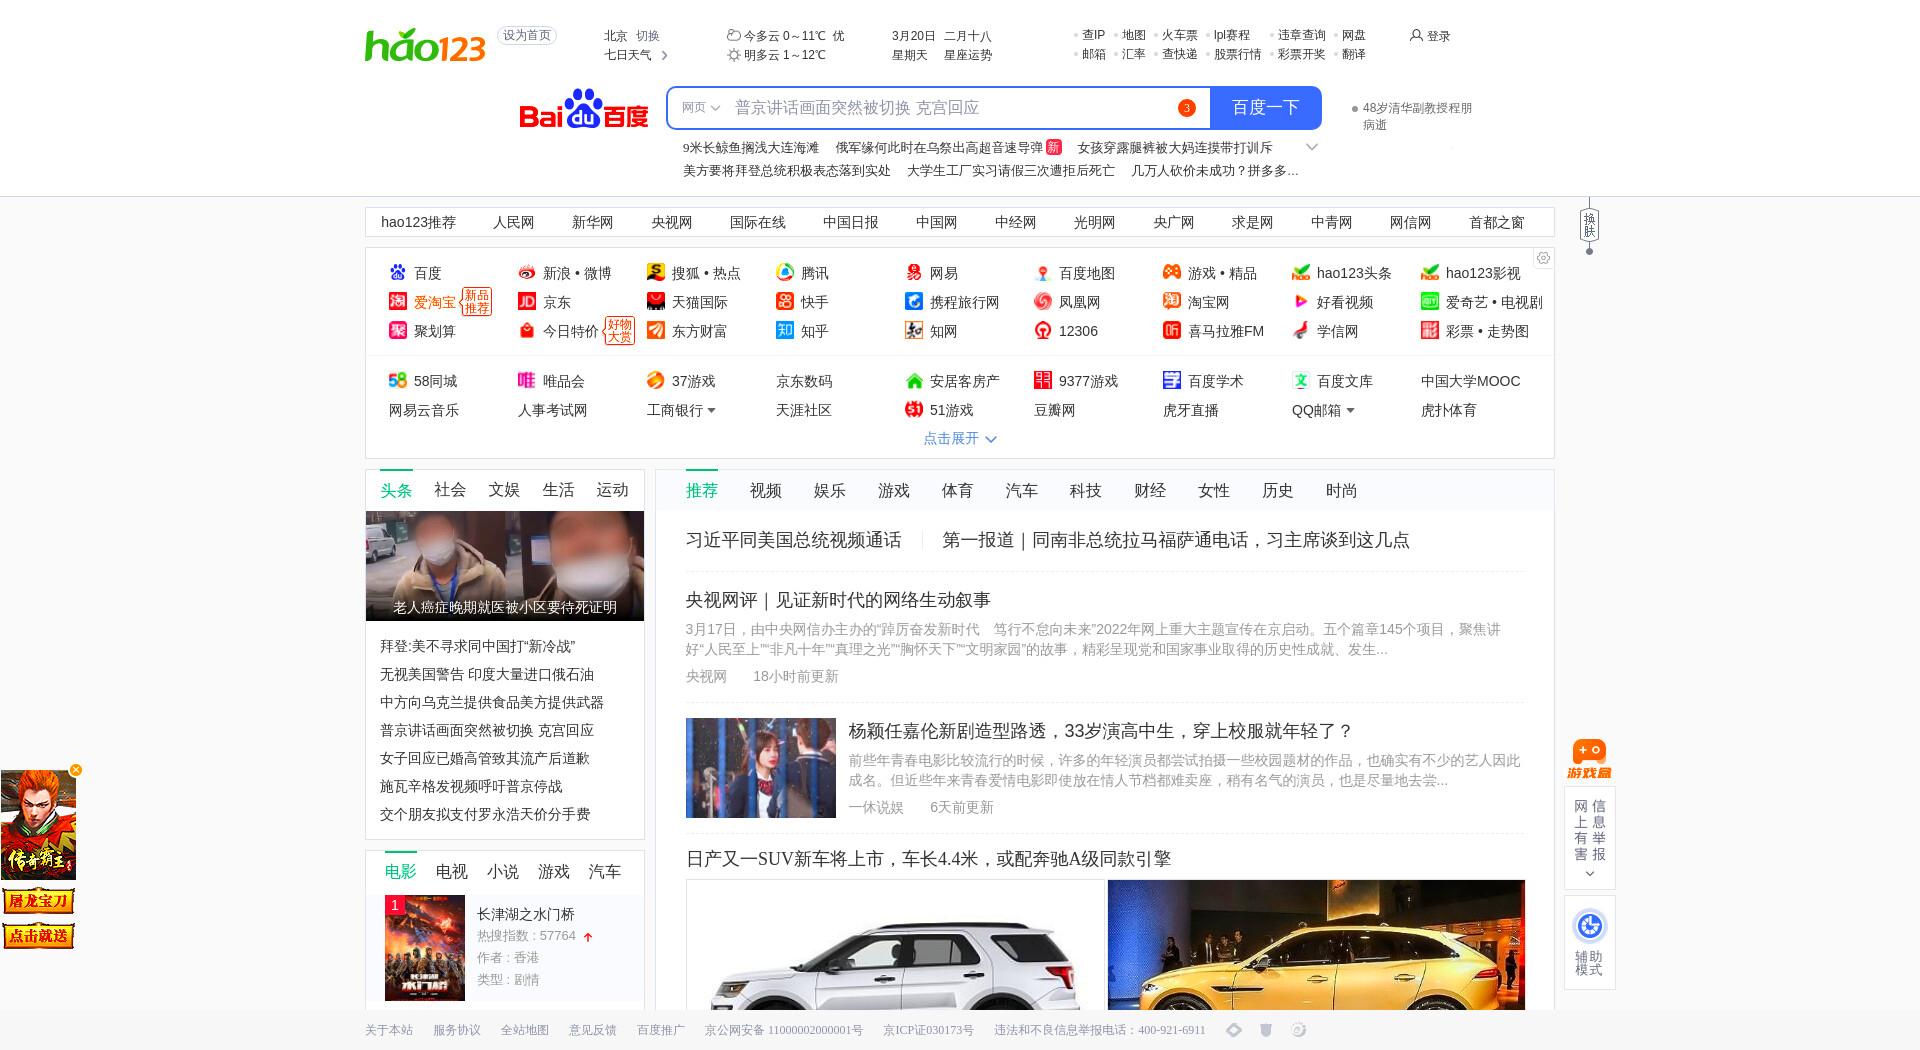This screenshot has height=1050, width=1920.
Task: Click 点击就送 on game ad
Action: coord(38,936)
